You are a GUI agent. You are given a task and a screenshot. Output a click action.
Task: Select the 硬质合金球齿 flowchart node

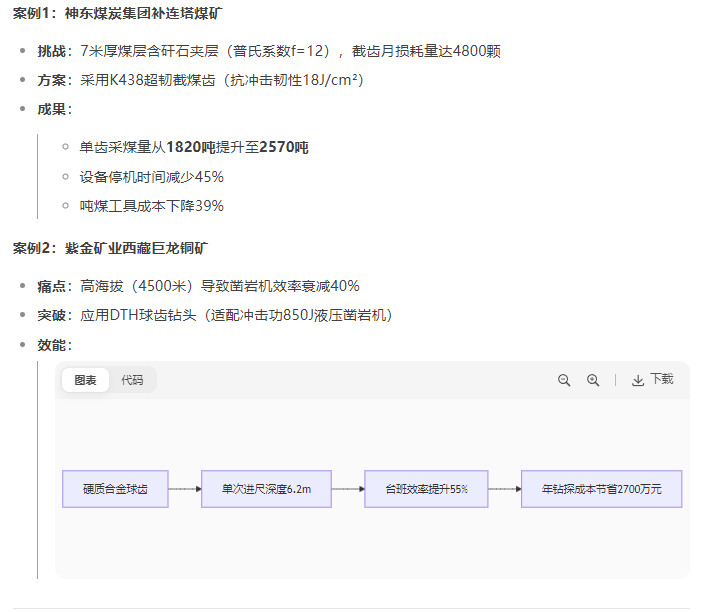coord(115,489)
